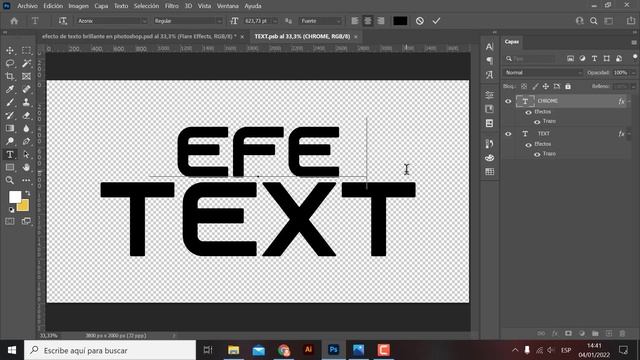
Task: Select the Move tool
Action: (10, 51)
